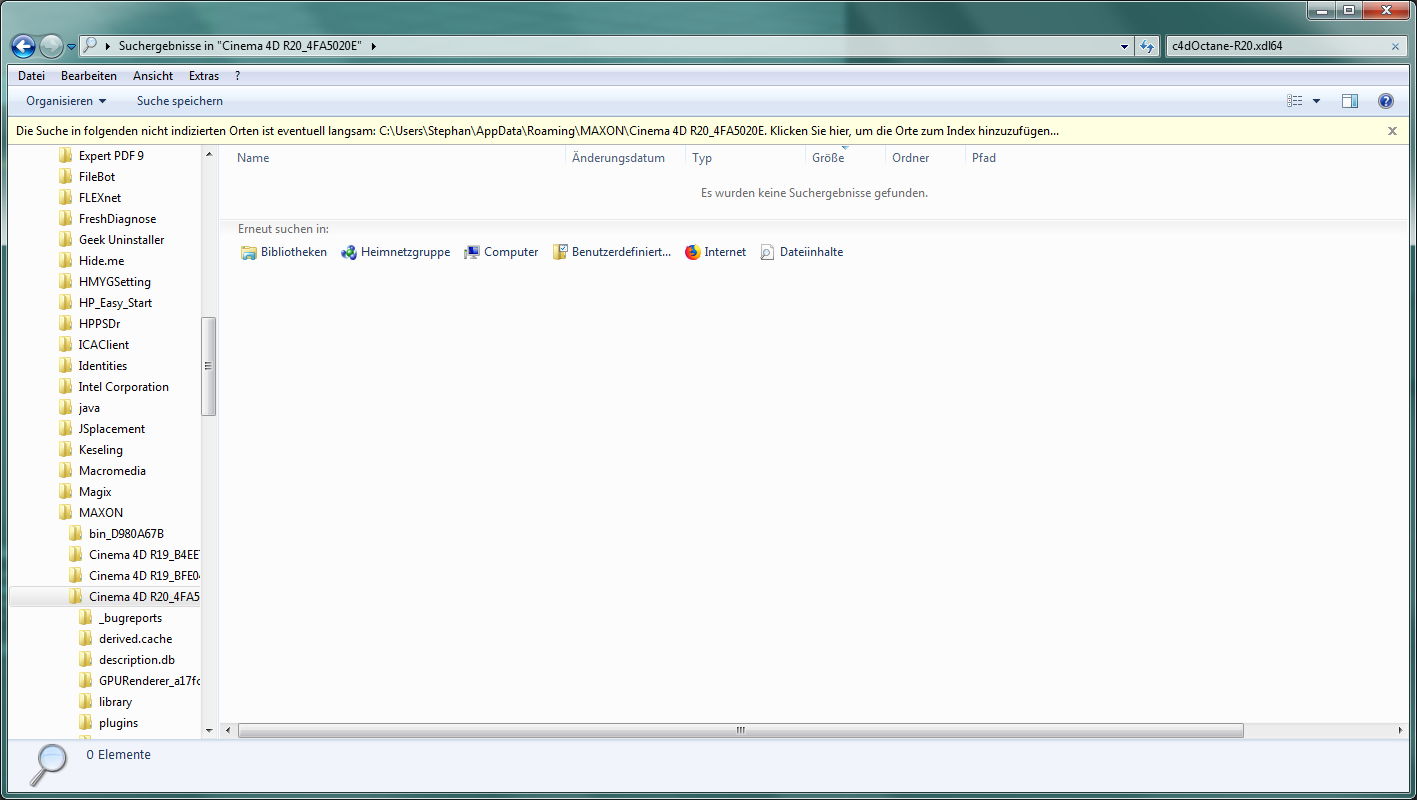Open the Extras menu
The image size is (1417, 800).
coord(204,76)
